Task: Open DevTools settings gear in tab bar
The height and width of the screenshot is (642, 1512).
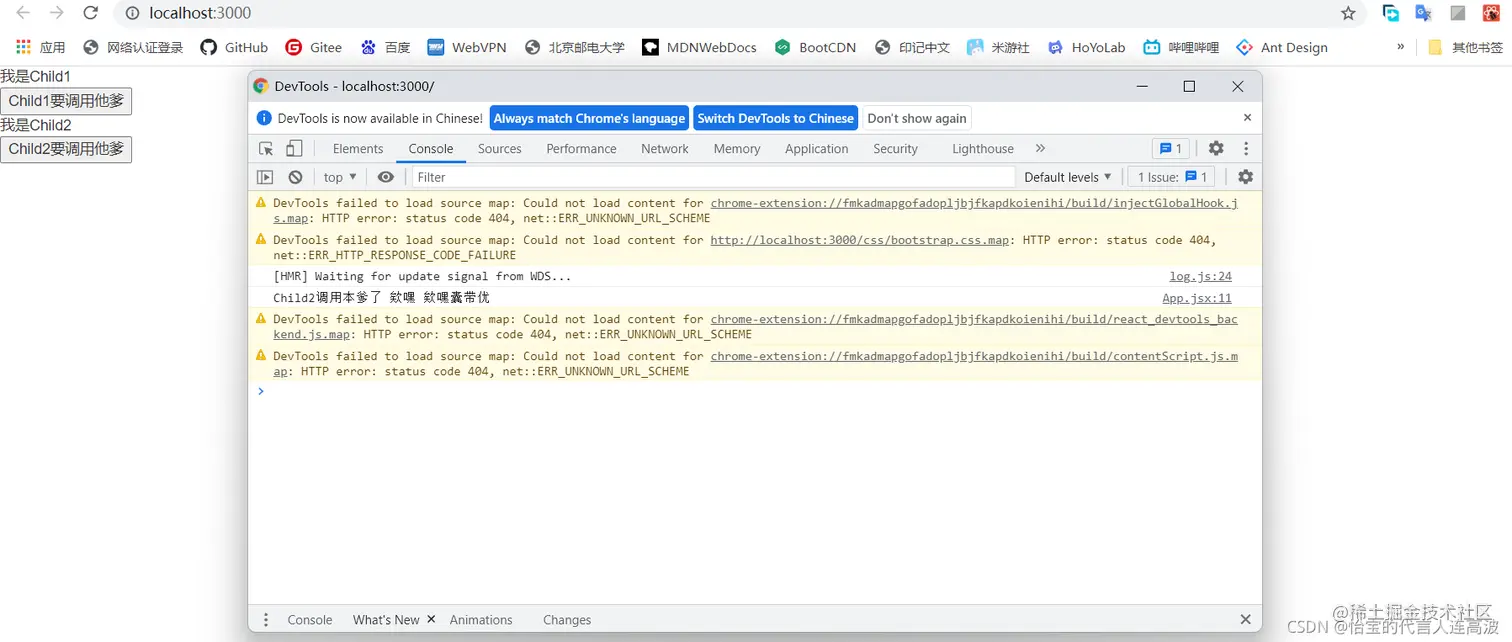Action: (1216, 148)
